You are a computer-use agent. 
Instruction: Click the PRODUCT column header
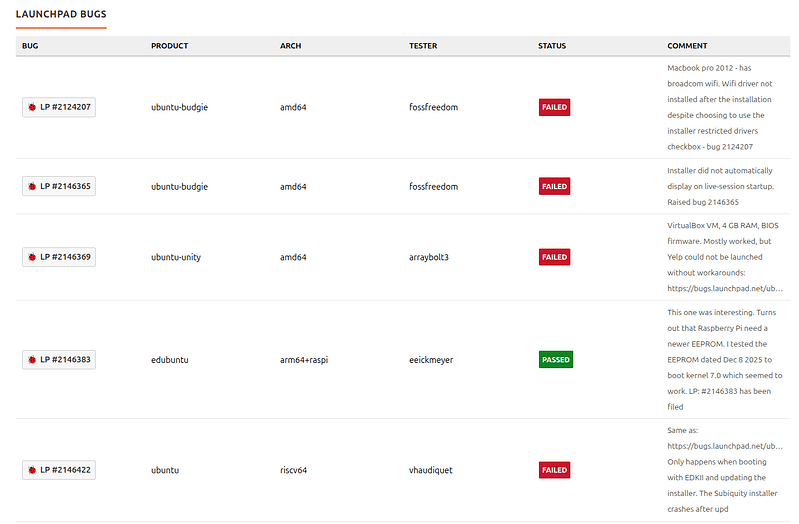[x=169, y=46]
